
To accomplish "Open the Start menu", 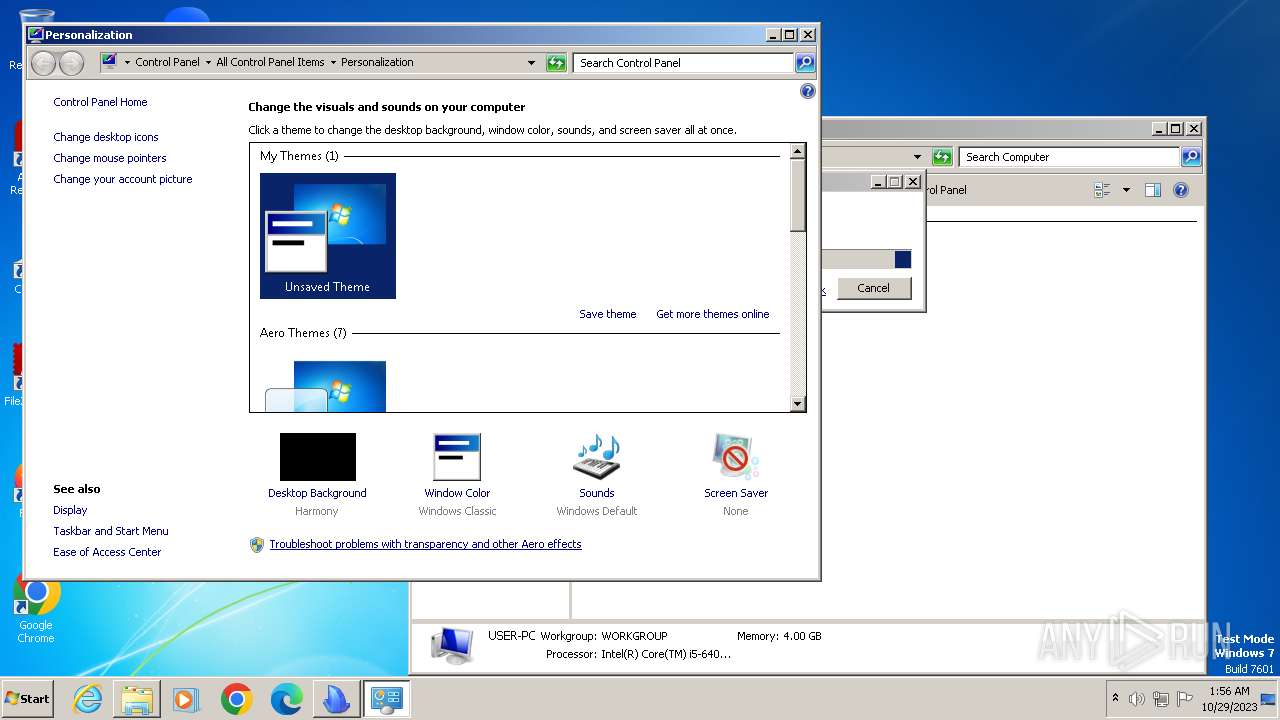I will (x=28, y=699).
